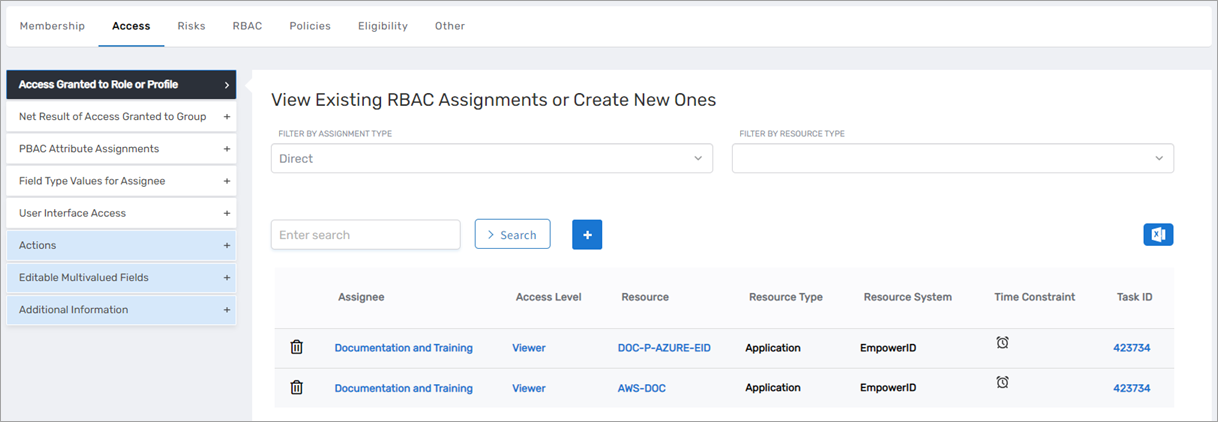Expand PBAC Attribute Assignments section
1218x422 pixels.
point(120,149)
